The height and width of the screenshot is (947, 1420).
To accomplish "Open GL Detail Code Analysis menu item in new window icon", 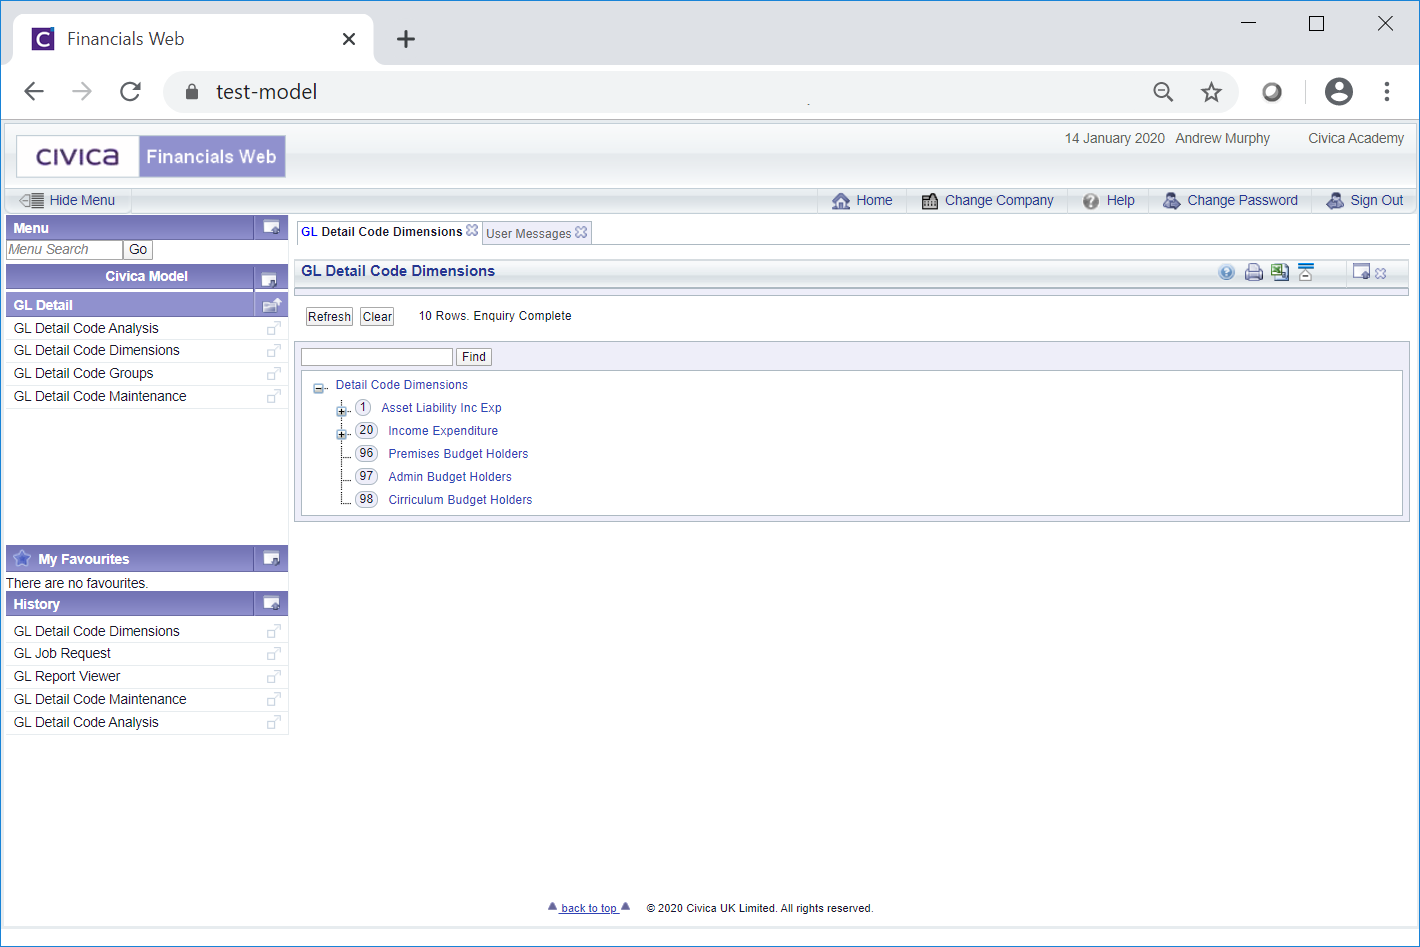I will pyautogui.click(x=273, y=328).
